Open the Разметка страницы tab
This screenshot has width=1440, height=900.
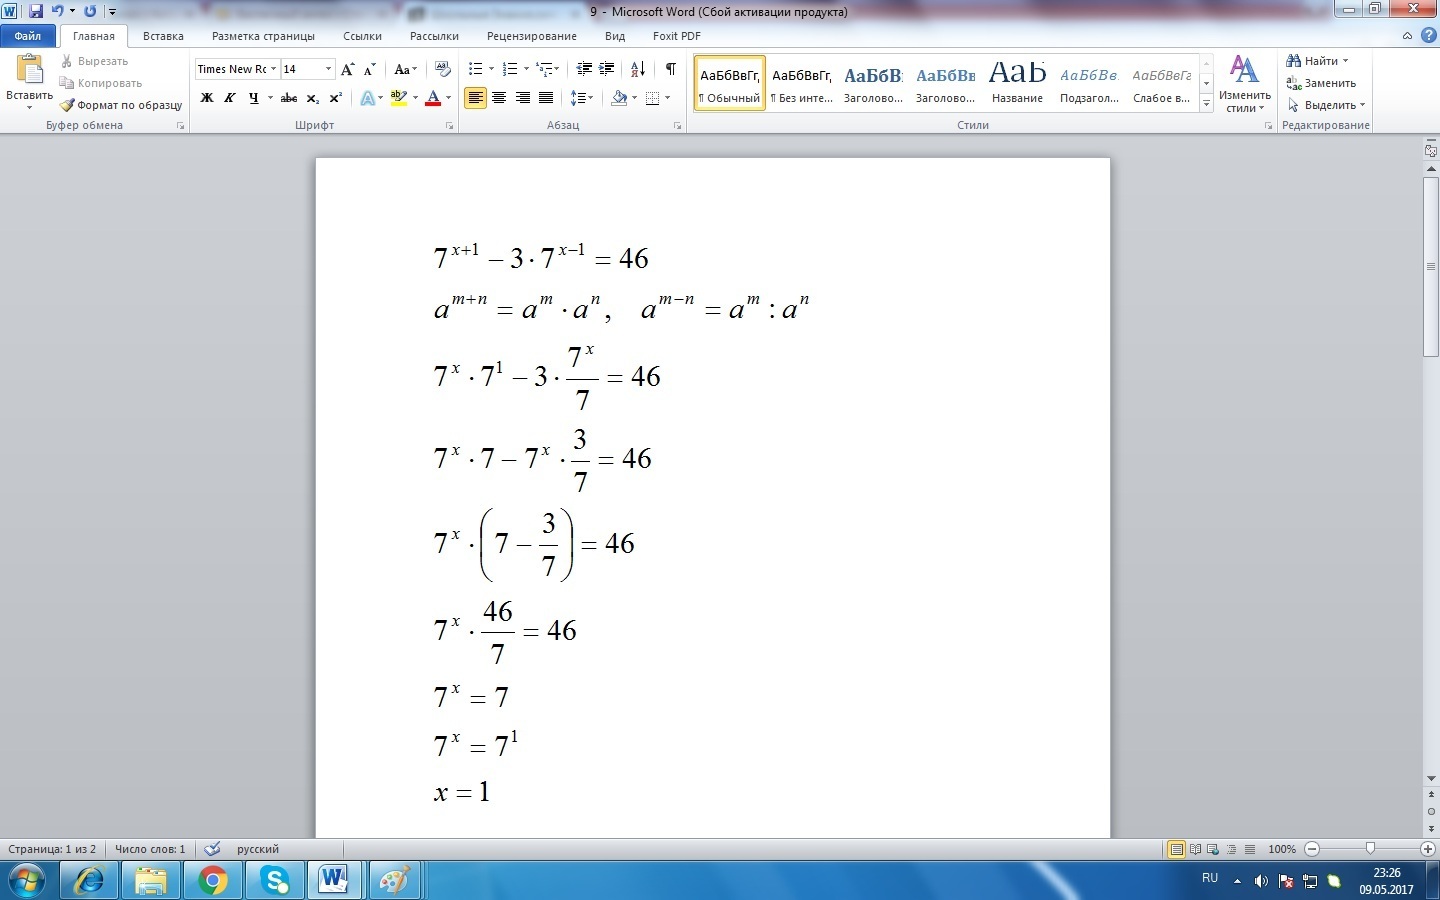263,36
